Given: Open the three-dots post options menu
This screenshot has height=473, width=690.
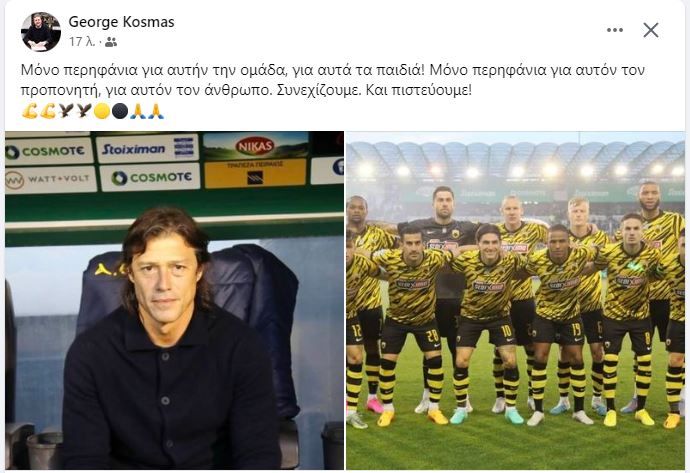Looking at the screenshot, I should coord(615,30).
